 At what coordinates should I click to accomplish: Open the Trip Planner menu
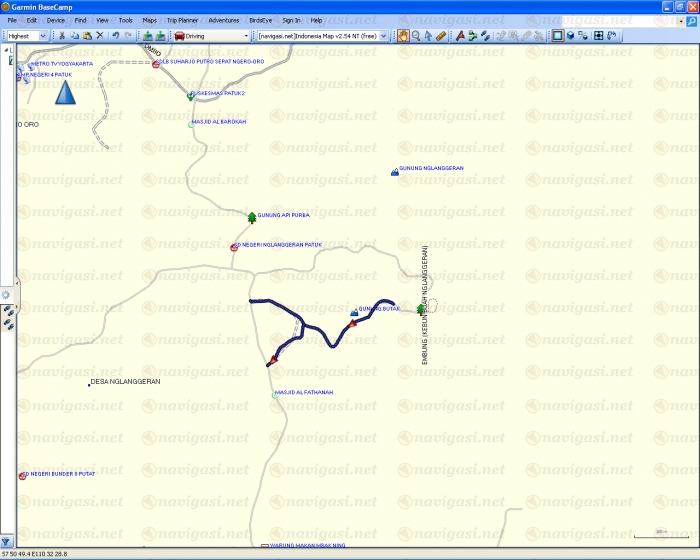[x=182, y=20]
